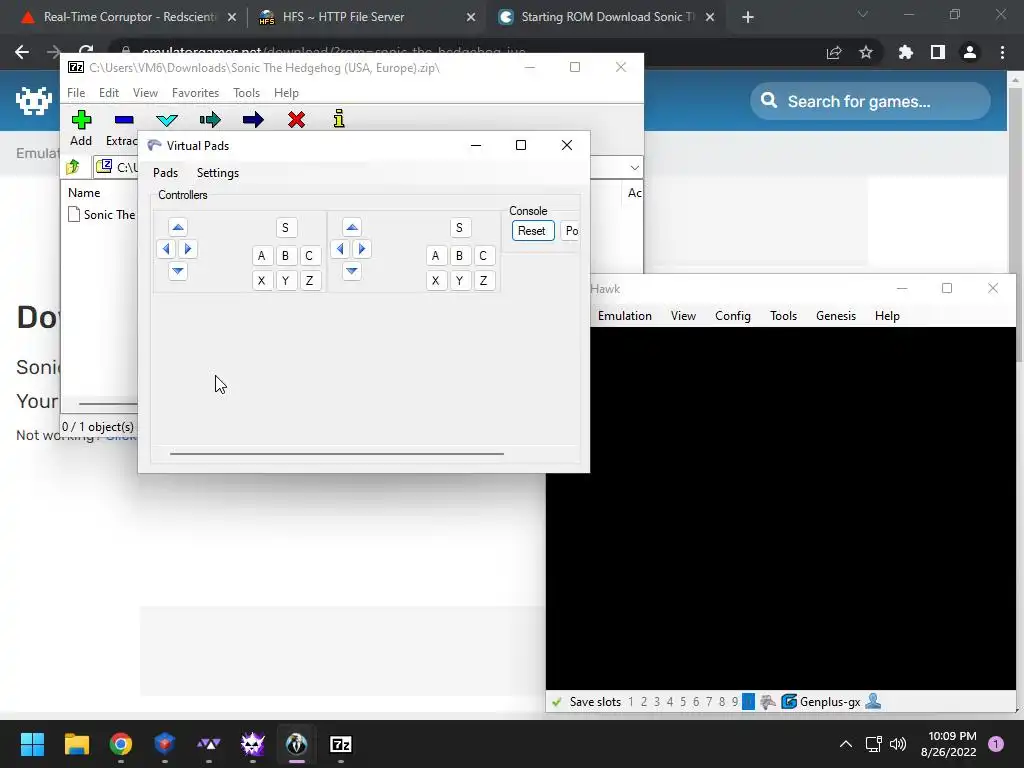
Task: Click the Chrome profile avatar icon
Action: [x=970, y=52]
